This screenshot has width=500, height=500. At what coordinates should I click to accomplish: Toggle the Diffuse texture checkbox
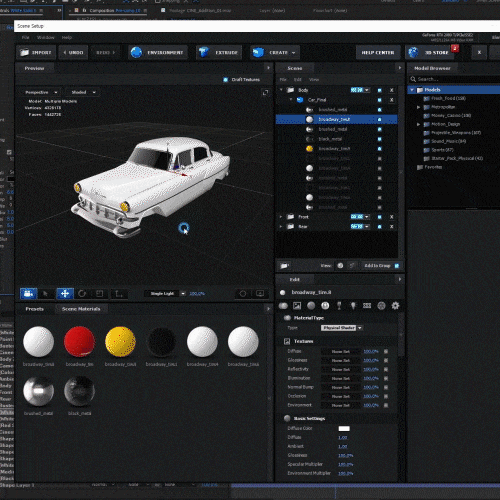[x=386, y=351]
